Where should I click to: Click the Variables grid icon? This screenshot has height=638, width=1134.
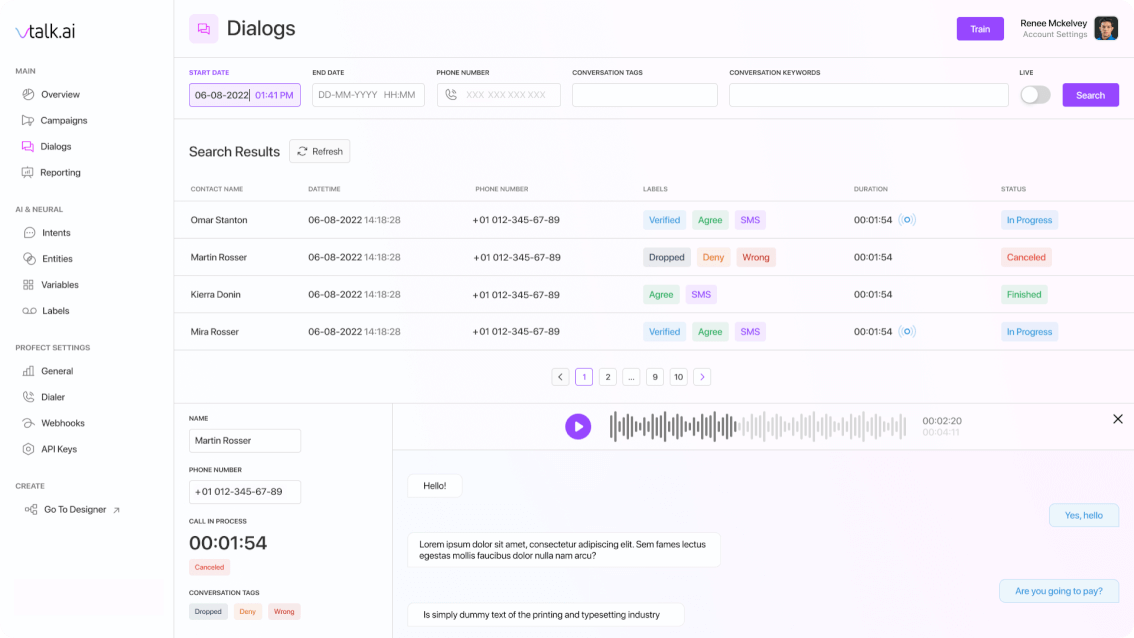click(28, 284)
